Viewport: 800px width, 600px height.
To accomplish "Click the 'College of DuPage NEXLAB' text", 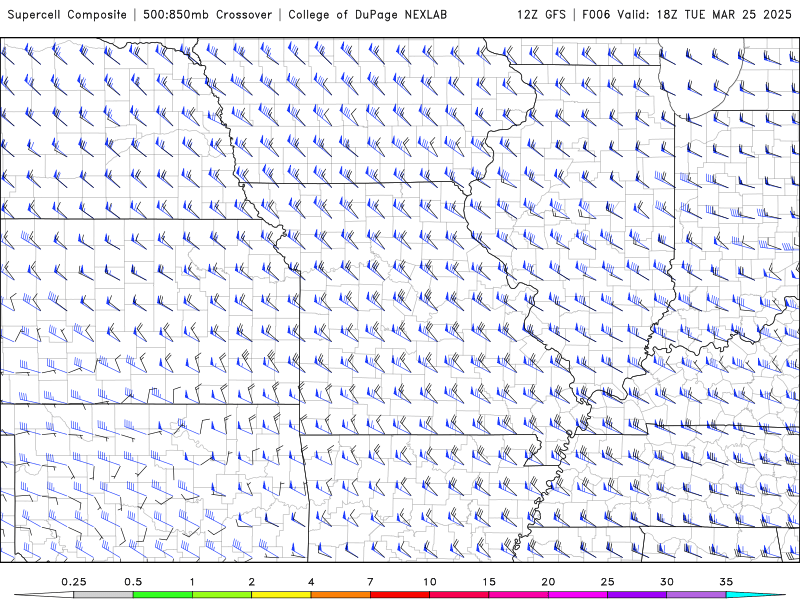I will (x=367, y=15).
